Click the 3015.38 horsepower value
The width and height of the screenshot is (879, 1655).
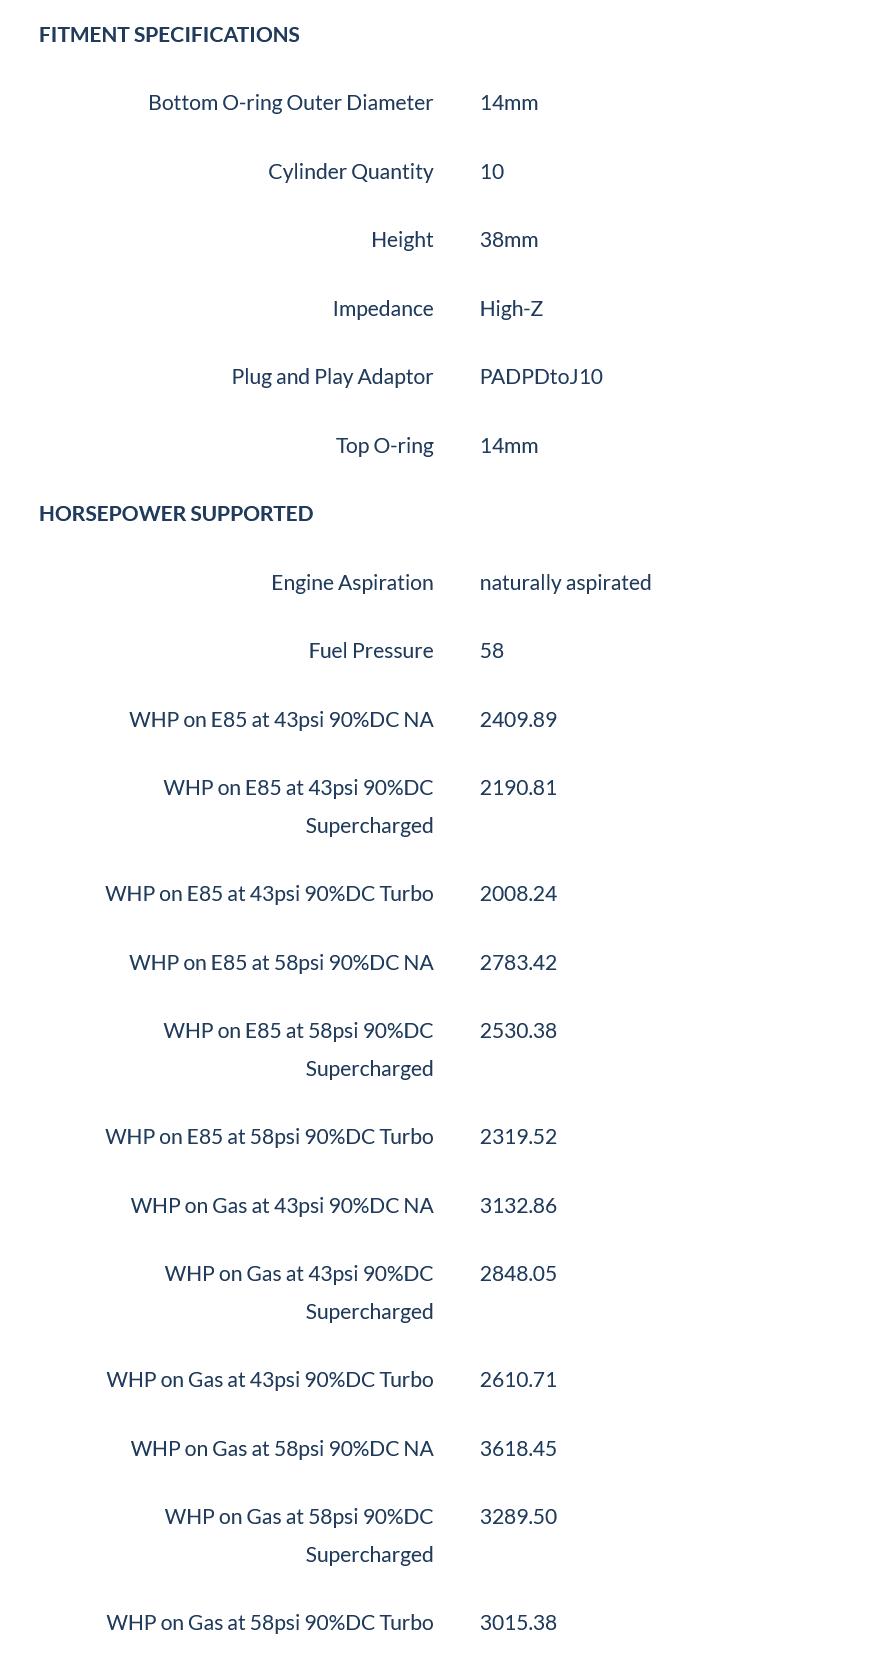coord(518,1623)
